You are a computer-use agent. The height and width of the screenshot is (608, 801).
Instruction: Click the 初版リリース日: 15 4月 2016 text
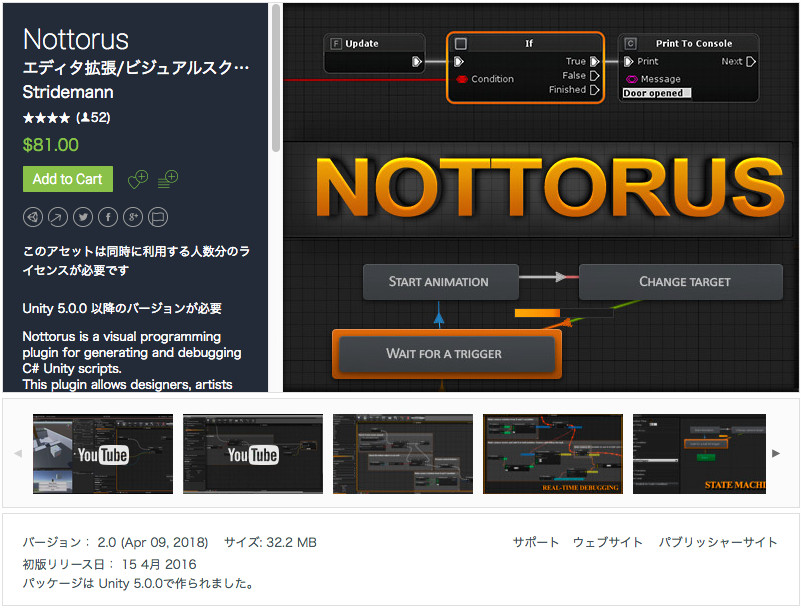[x=109, y=564]
